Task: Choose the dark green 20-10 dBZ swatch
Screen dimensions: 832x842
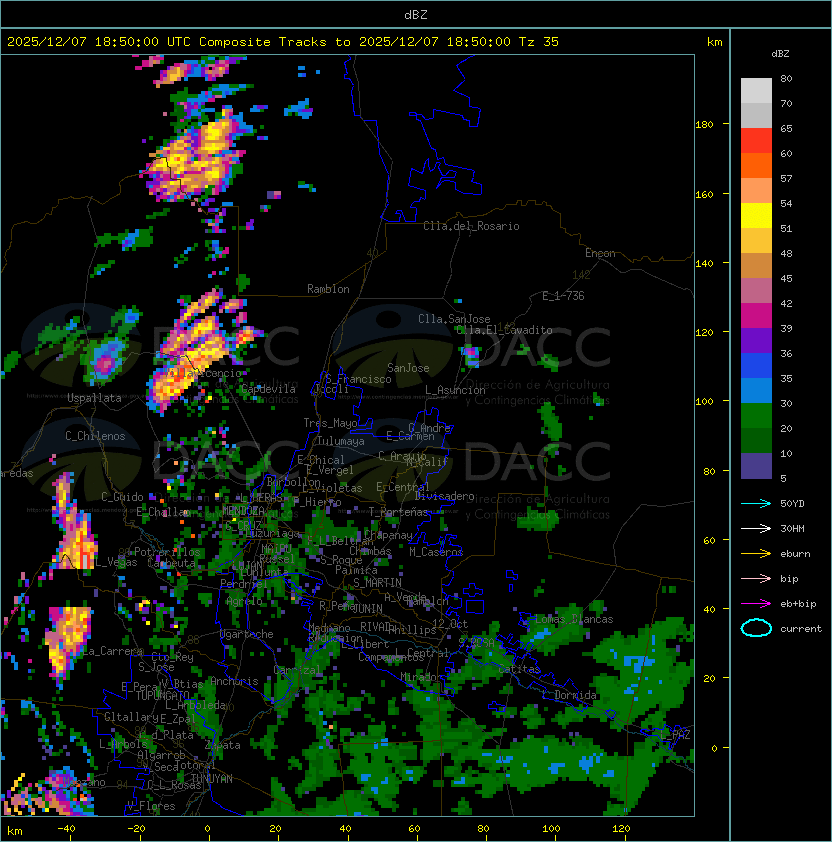Action: (756, 441)
